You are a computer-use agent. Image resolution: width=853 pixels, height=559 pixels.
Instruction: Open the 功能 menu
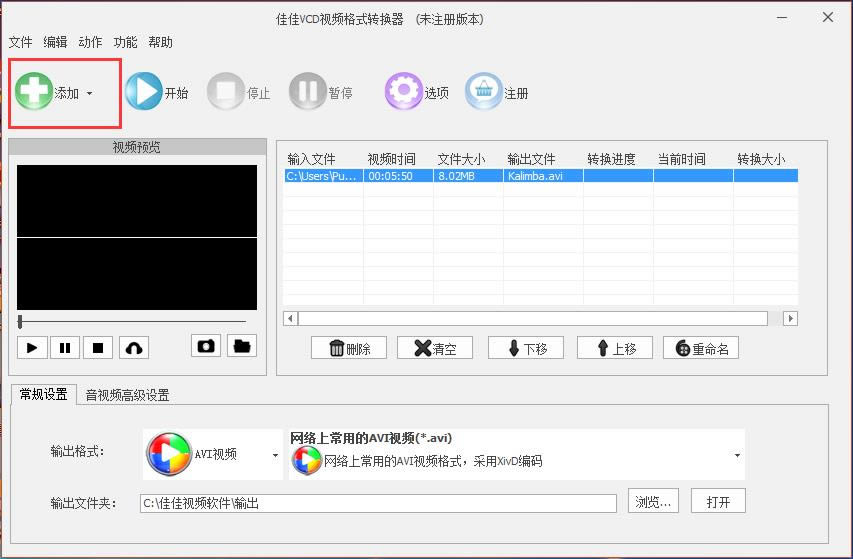coord(125,42)
